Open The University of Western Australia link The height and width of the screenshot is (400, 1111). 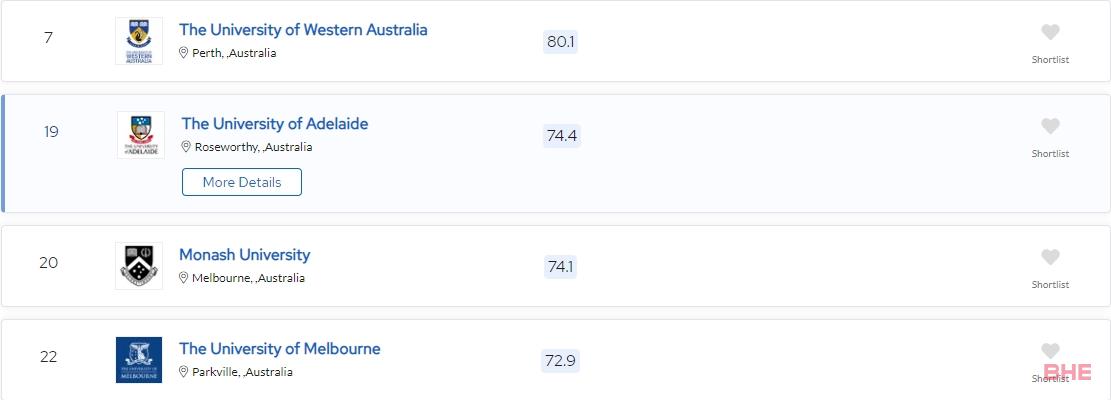[x=303, y=30]
